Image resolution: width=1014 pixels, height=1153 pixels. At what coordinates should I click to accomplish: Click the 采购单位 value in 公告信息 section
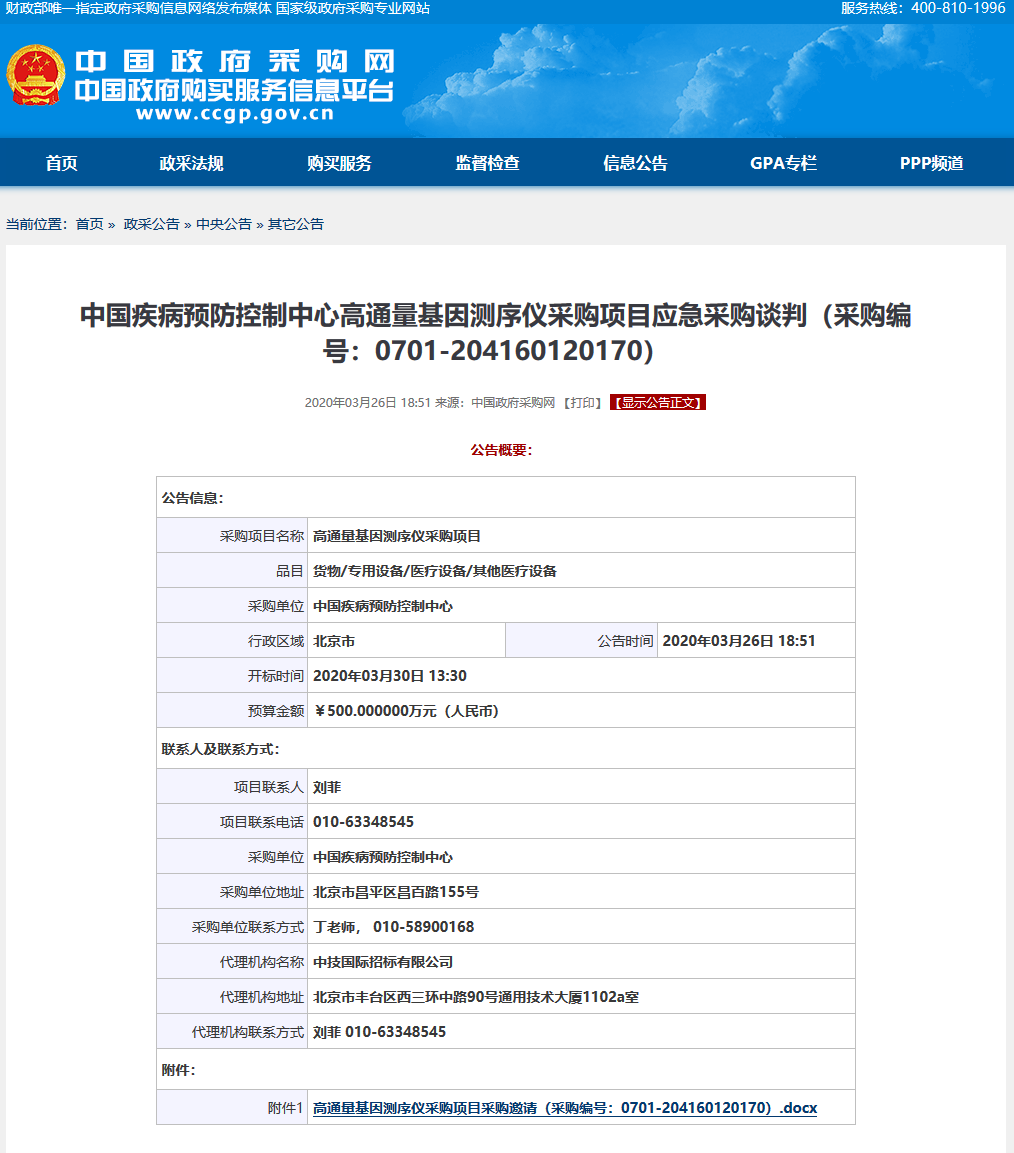click(382, 607)
